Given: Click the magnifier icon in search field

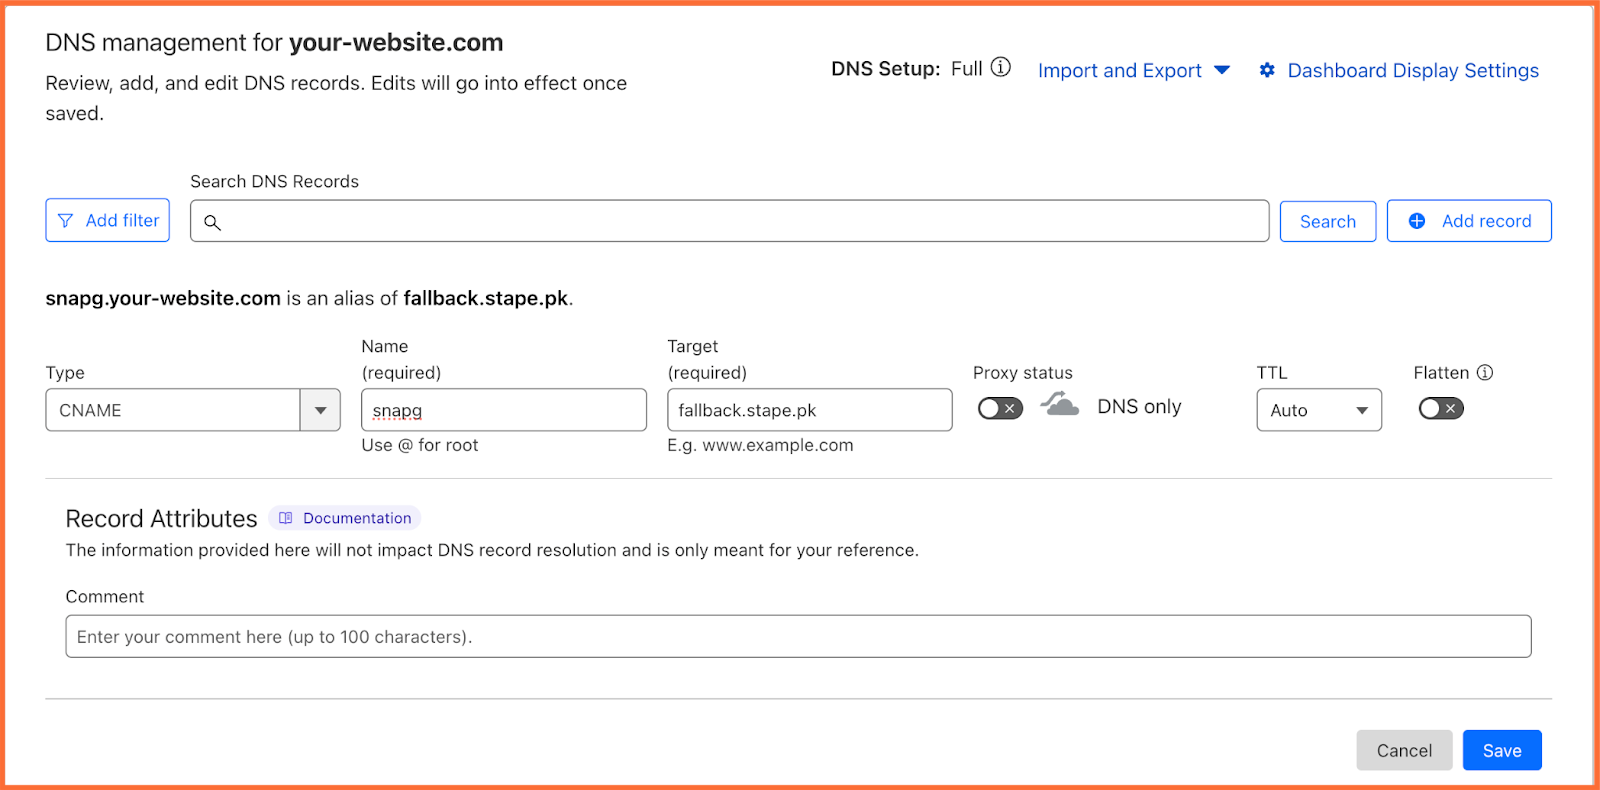Looking at the screenshot, I should click(212, 222).
